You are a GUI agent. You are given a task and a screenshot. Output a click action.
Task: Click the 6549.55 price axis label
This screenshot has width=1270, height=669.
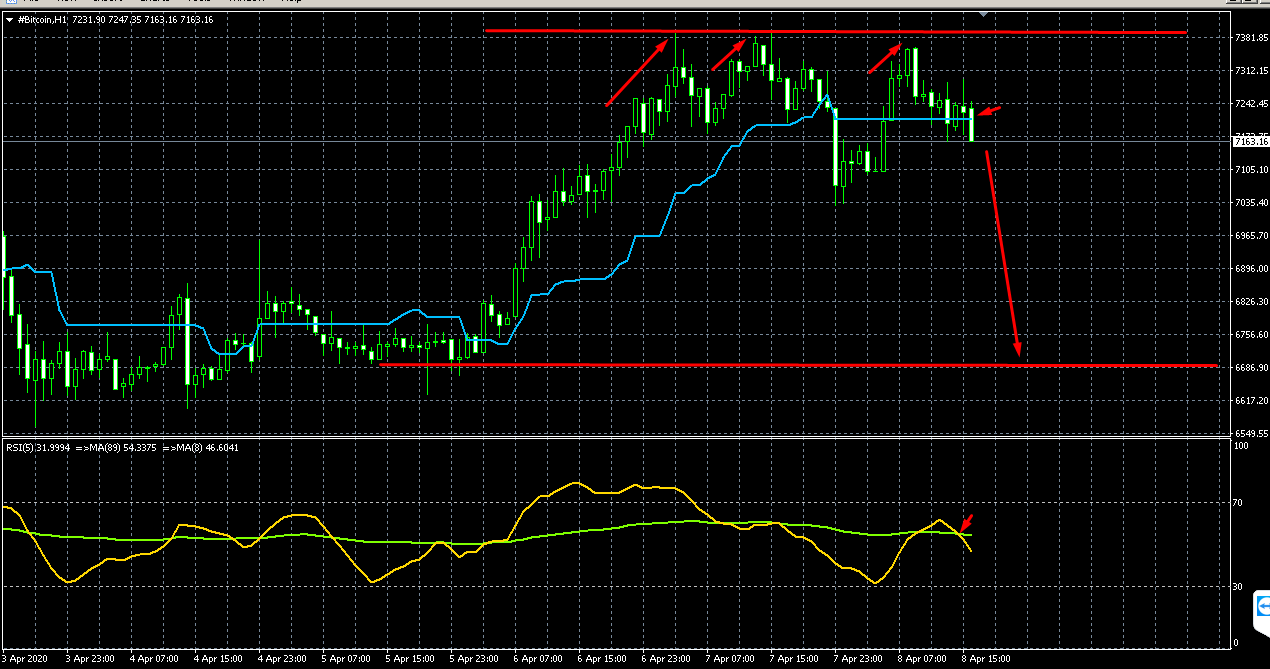[x=1251, y=434]
